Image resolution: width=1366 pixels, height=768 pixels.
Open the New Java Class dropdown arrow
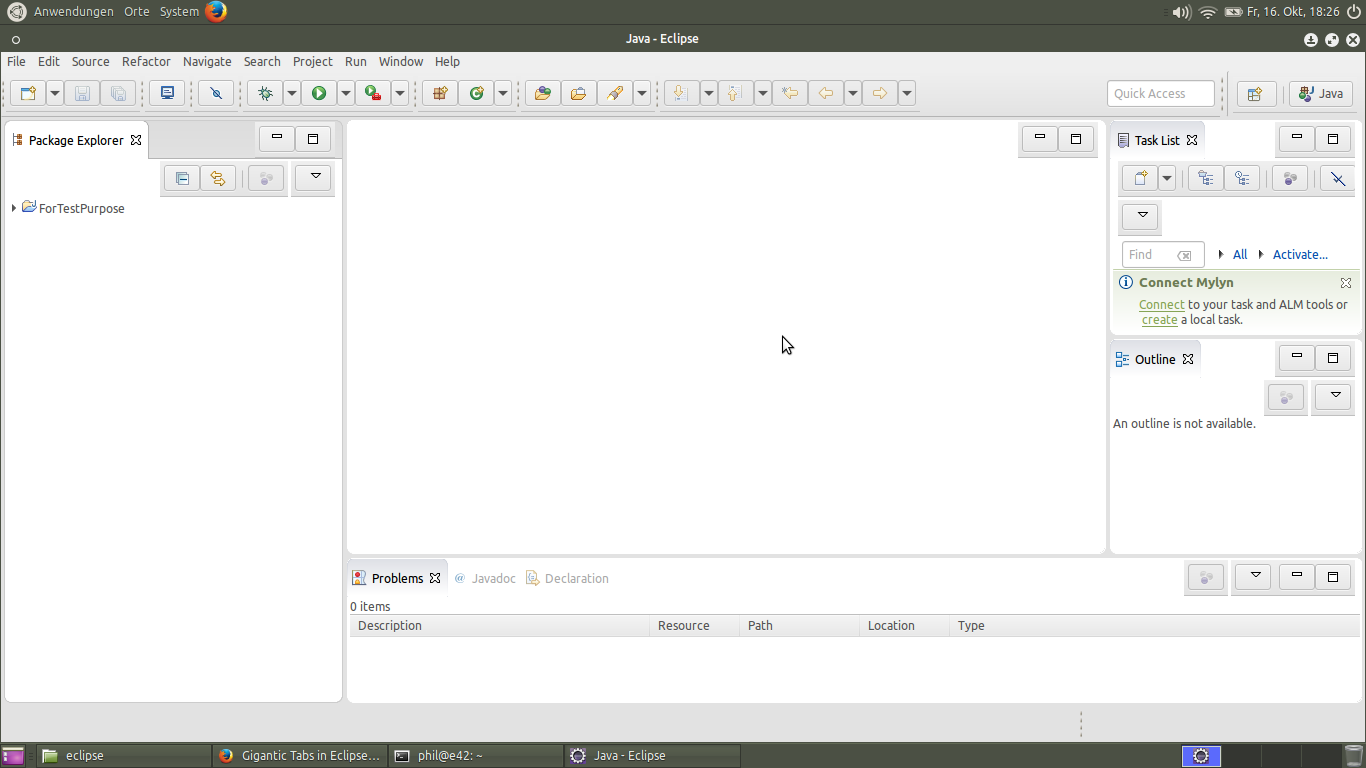[503, 93]
